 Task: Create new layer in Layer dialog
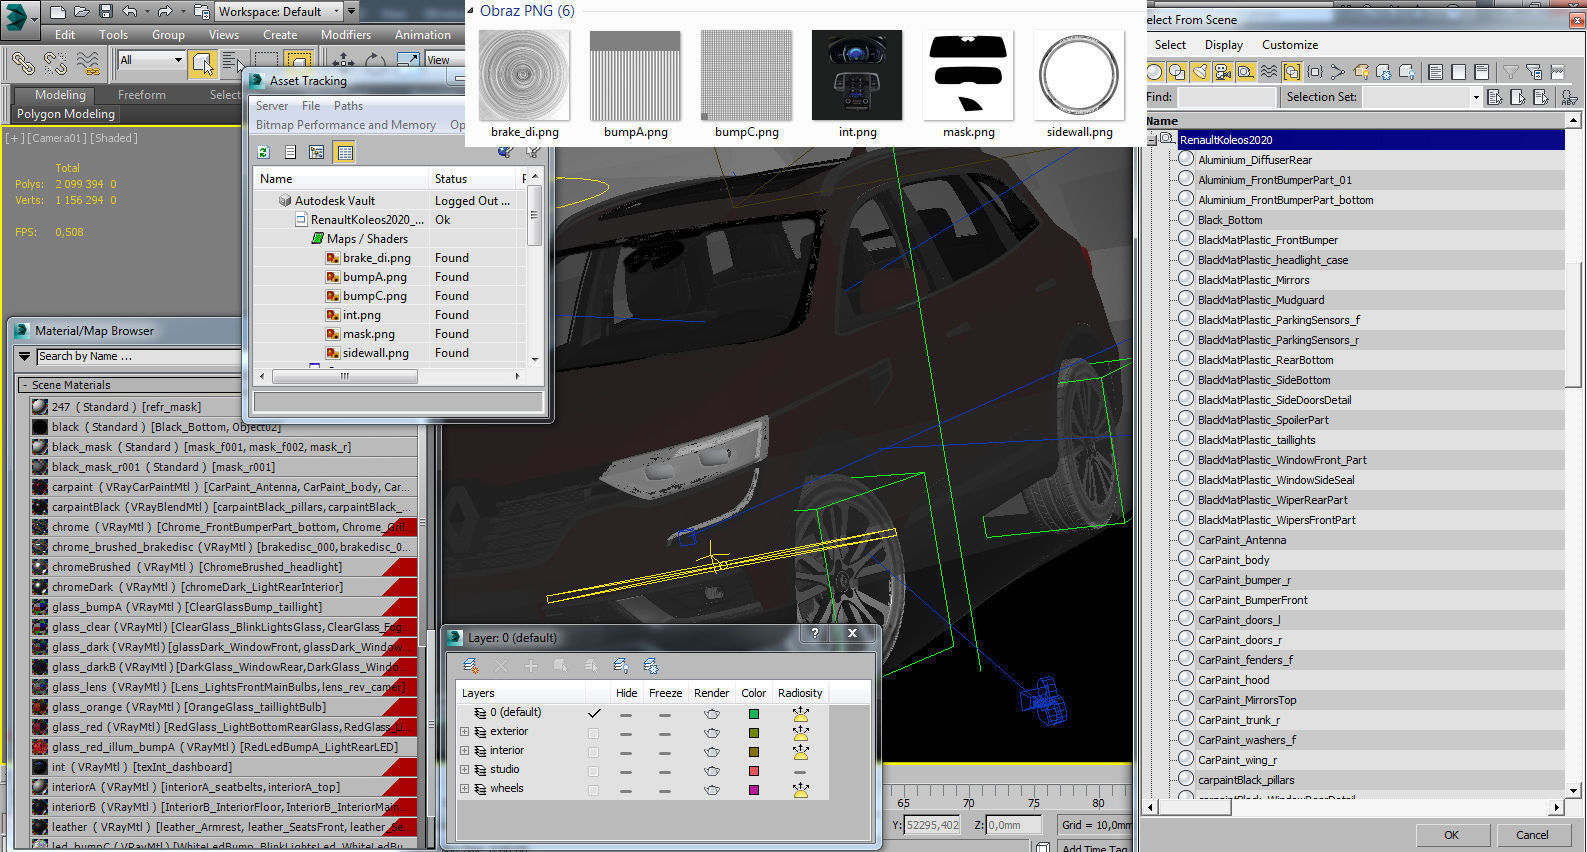[x=471, y=666]
